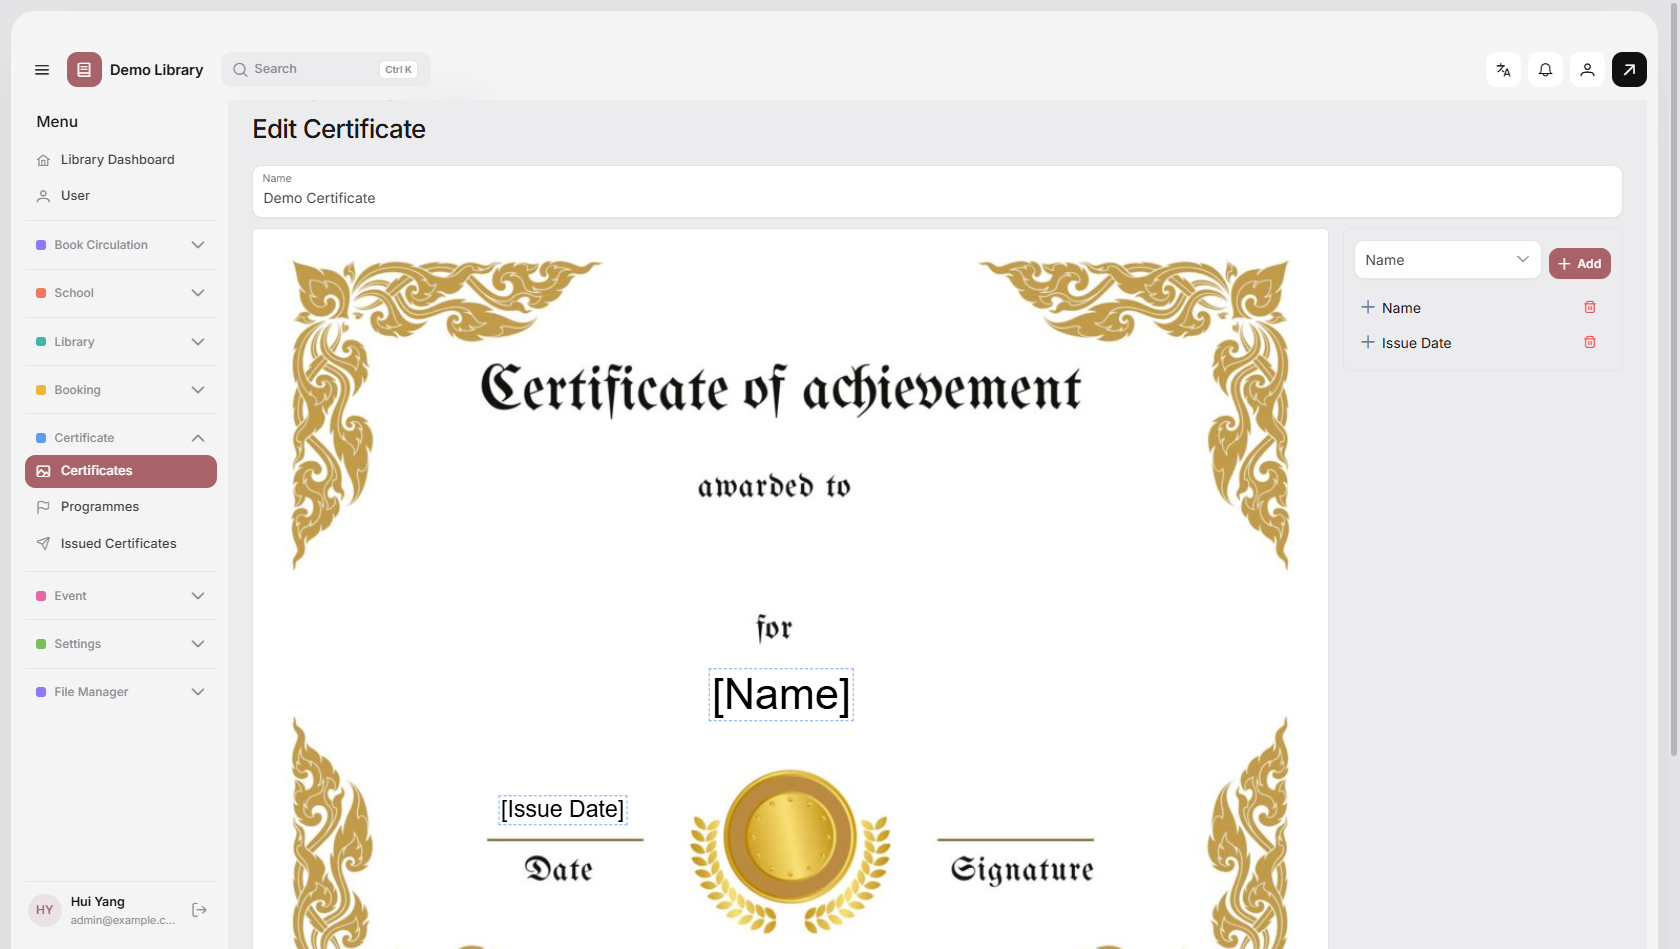Select the Certificates sidebar item

pos(120,471)
